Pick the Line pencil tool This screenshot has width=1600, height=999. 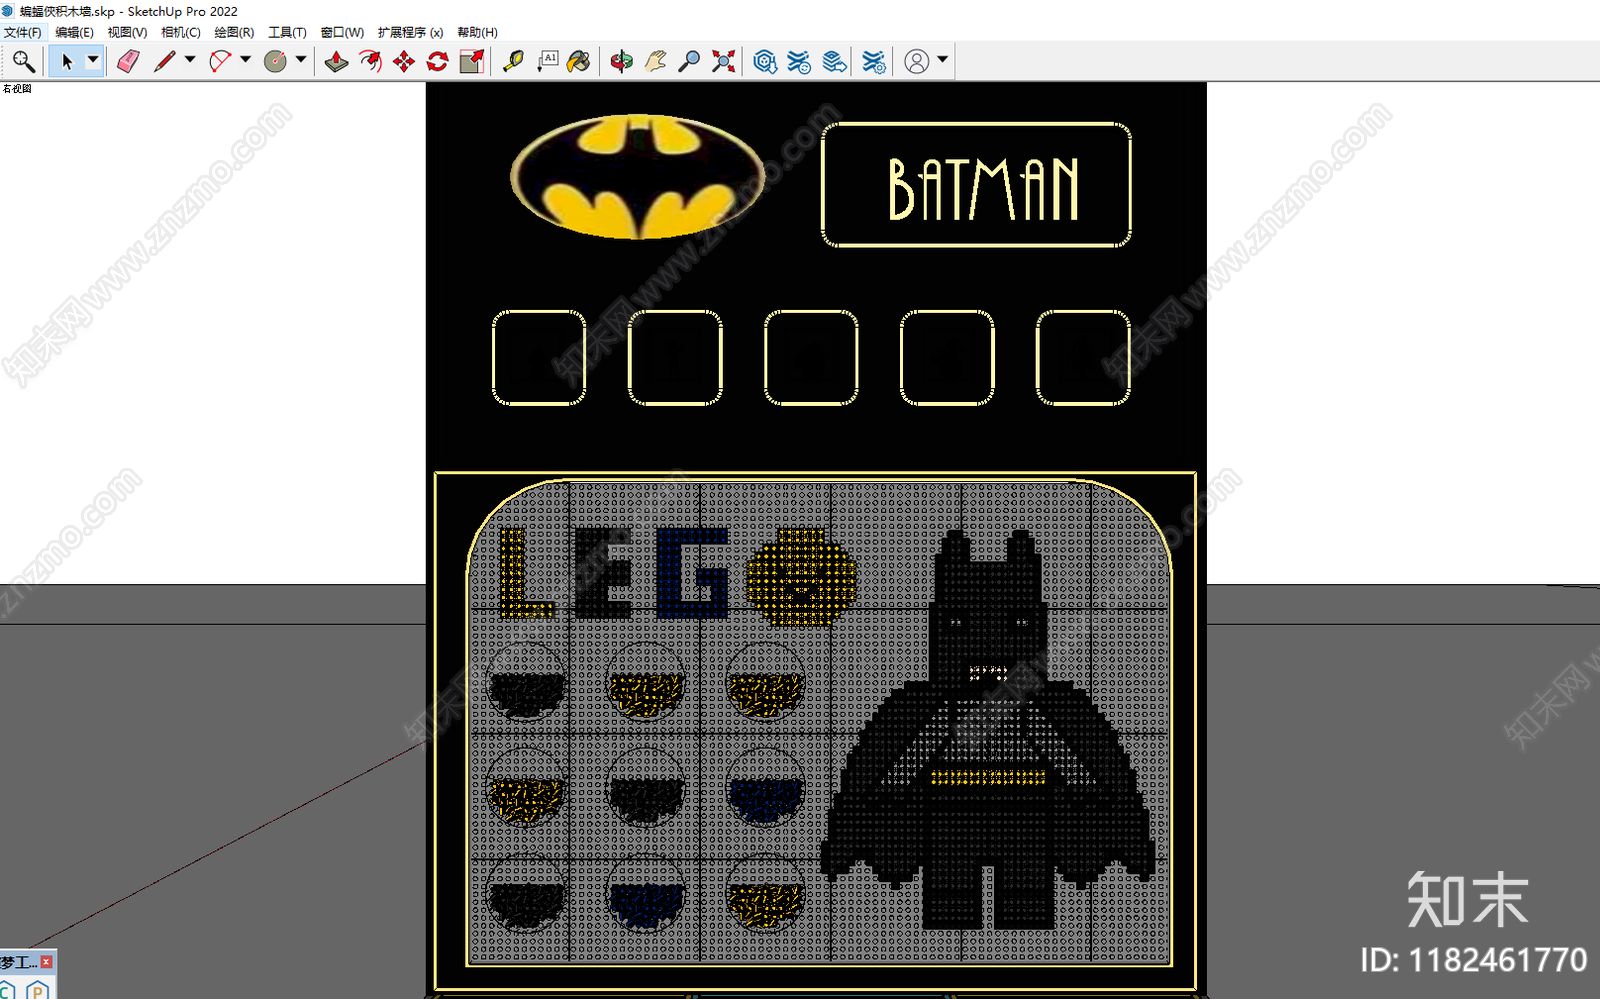(x=164, y=62)
